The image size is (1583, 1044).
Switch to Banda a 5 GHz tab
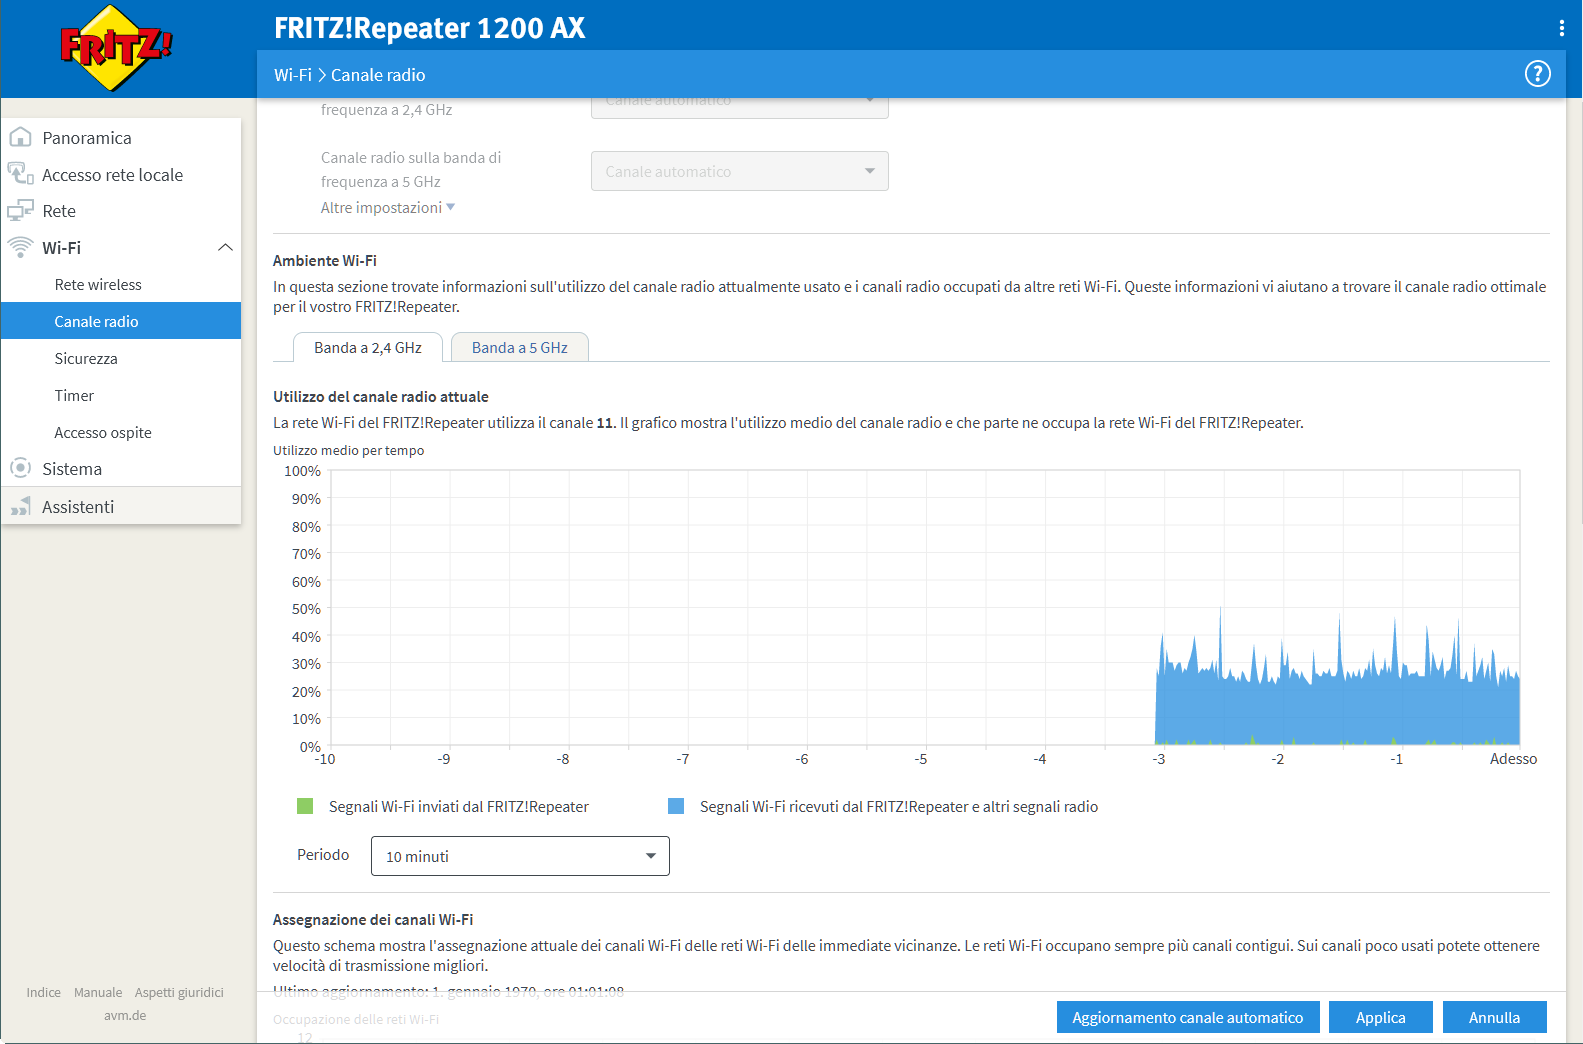pos(519,348)
